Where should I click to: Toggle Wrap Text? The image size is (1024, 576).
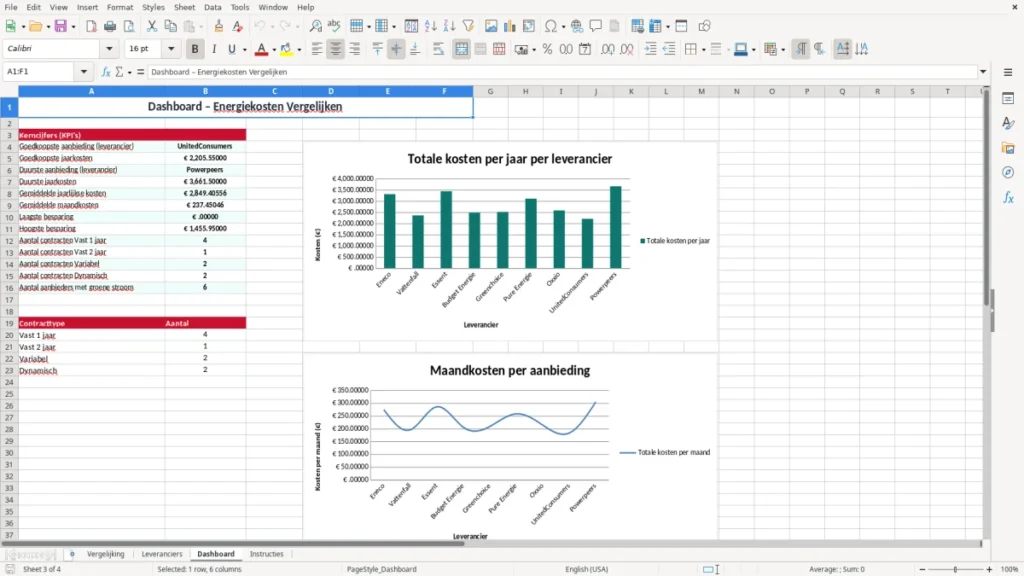[x=438, y=49]
